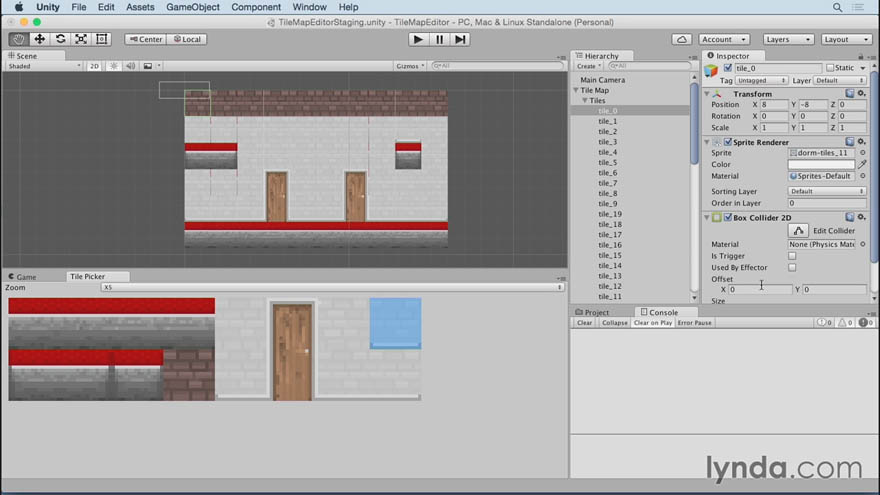
Task: Open the Assets menu
Action: point(140,7)
